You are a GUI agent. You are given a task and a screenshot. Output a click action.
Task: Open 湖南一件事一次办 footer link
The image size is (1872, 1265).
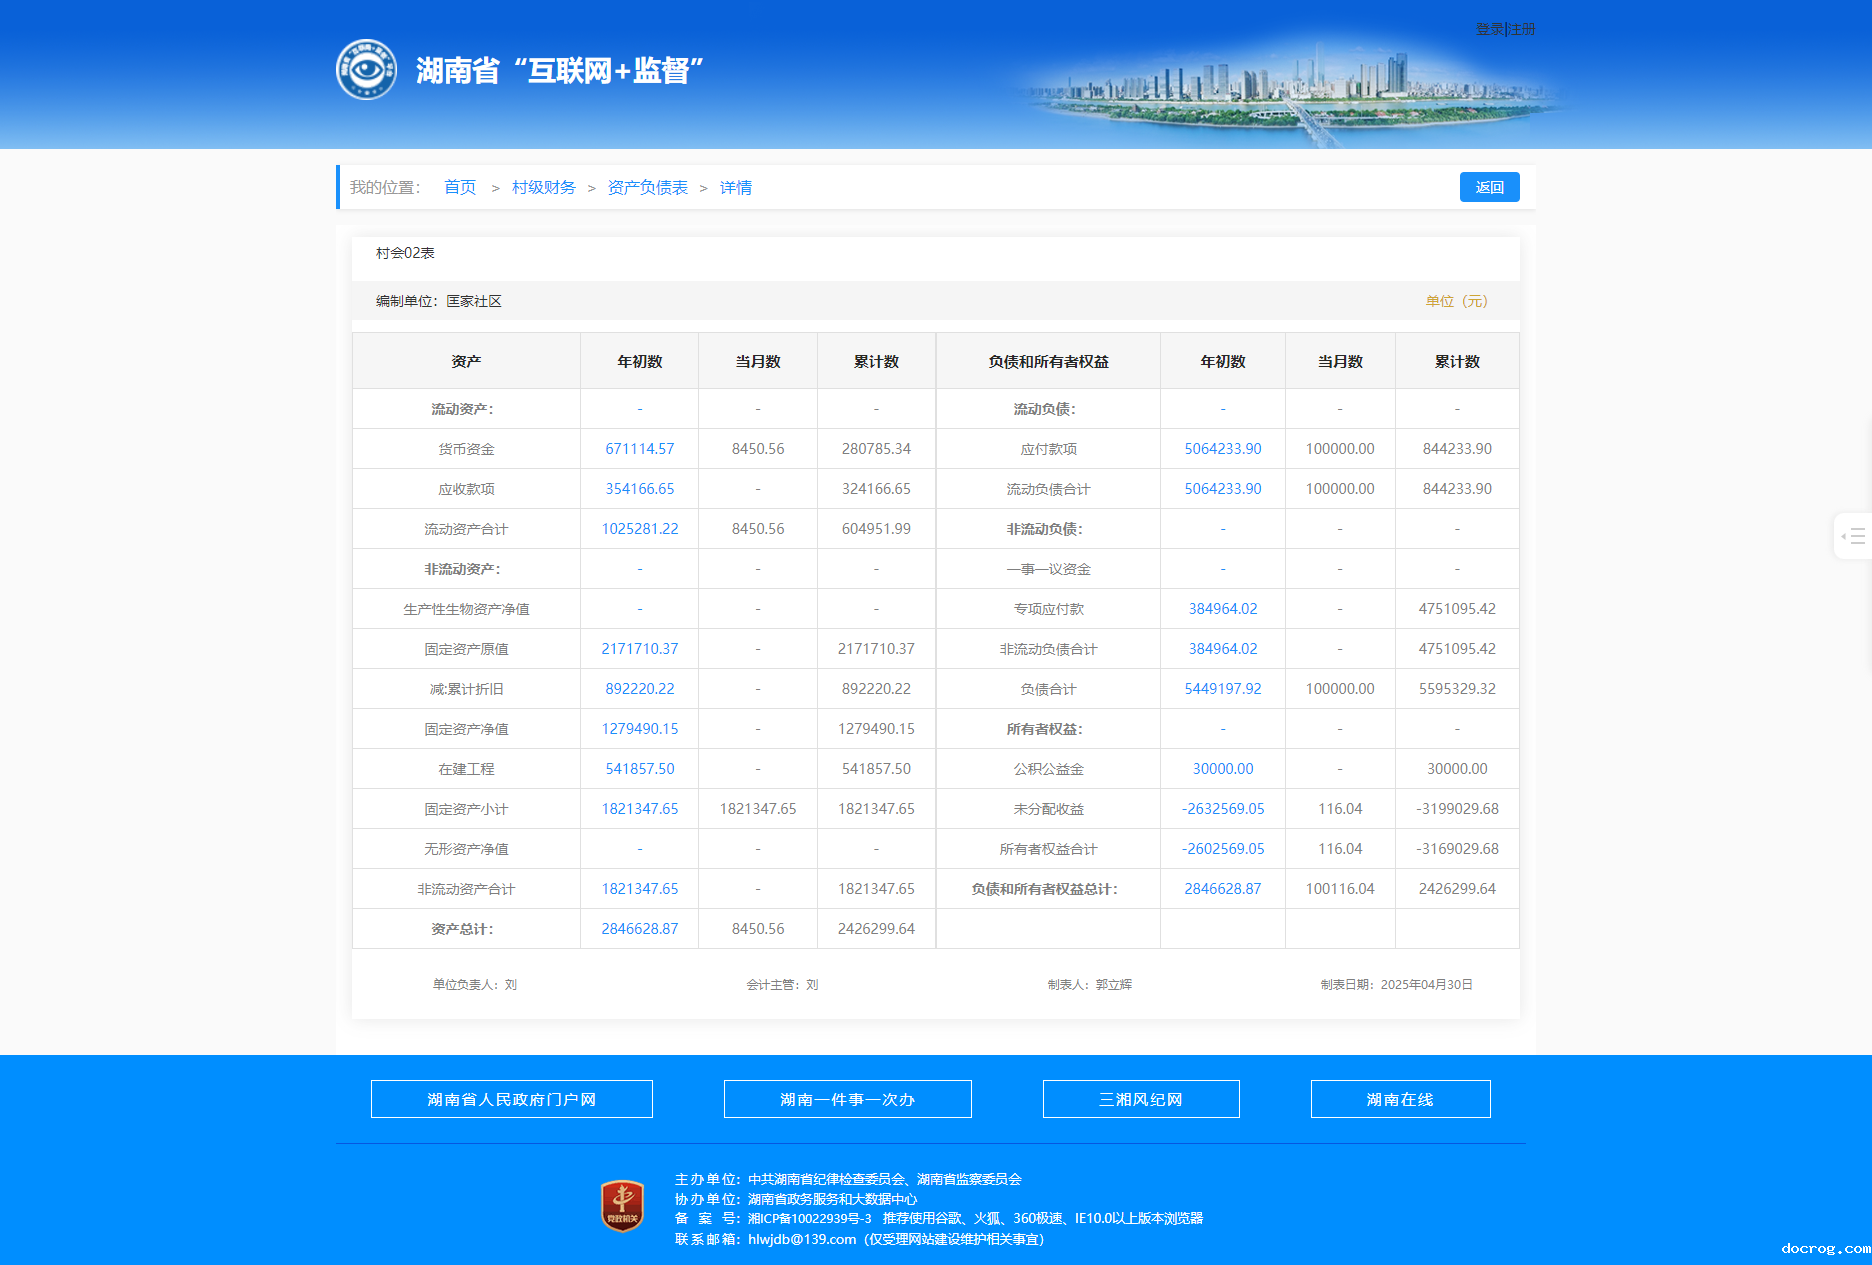pyautogui.click(x=847, y=1099)
